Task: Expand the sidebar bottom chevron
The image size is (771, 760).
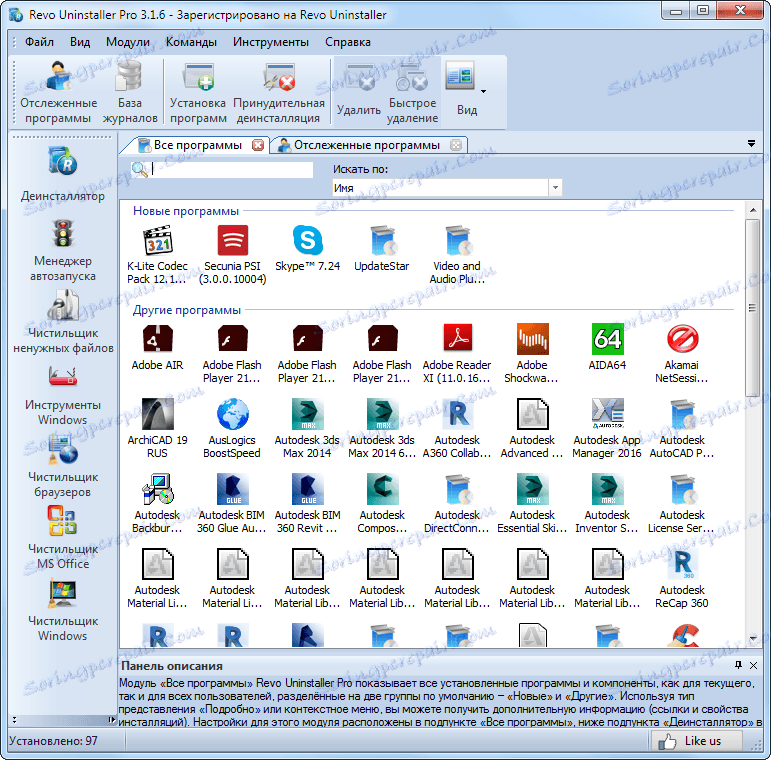Action: [x=14, y=720]
